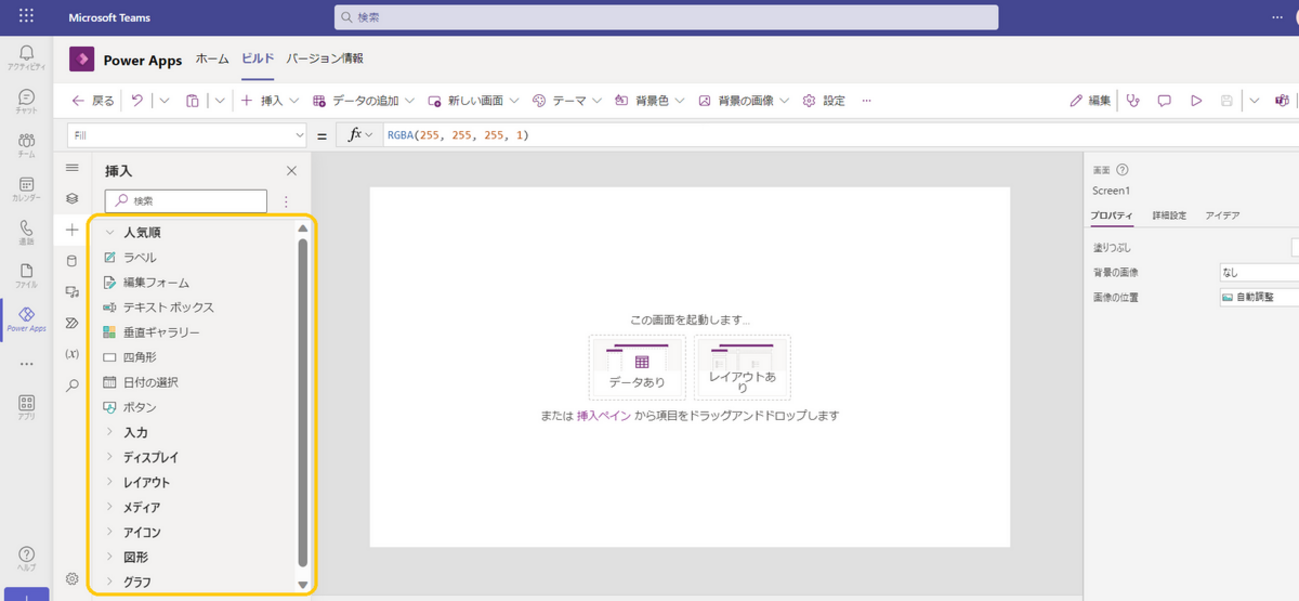
Task: Select the stethoscope App Checker icon
Action: point(1132,100)
